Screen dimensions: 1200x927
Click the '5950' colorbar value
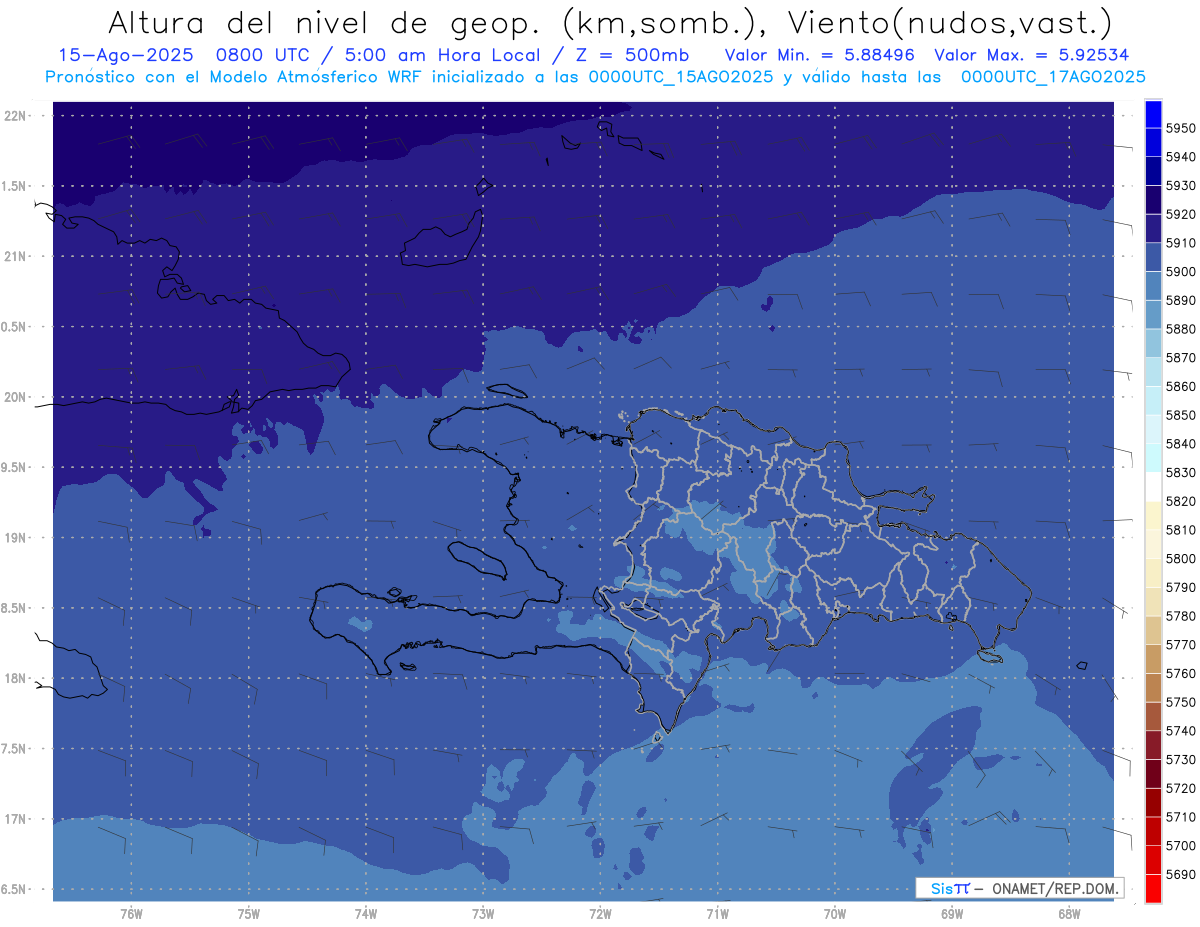tap(1180, 128)
